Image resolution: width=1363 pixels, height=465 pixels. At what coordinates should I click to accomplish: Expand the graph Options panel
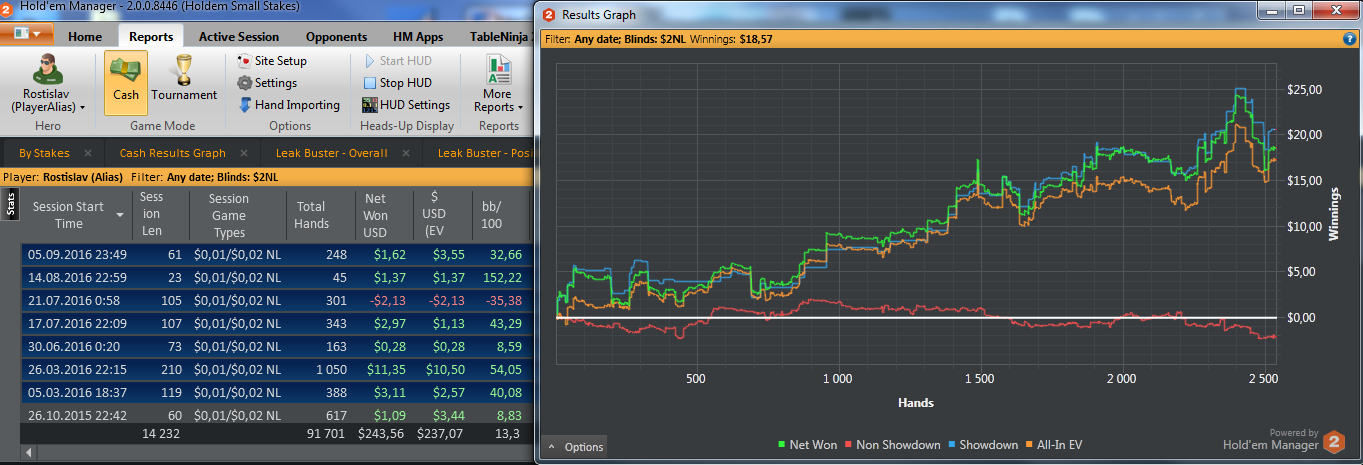click(575, 447)
